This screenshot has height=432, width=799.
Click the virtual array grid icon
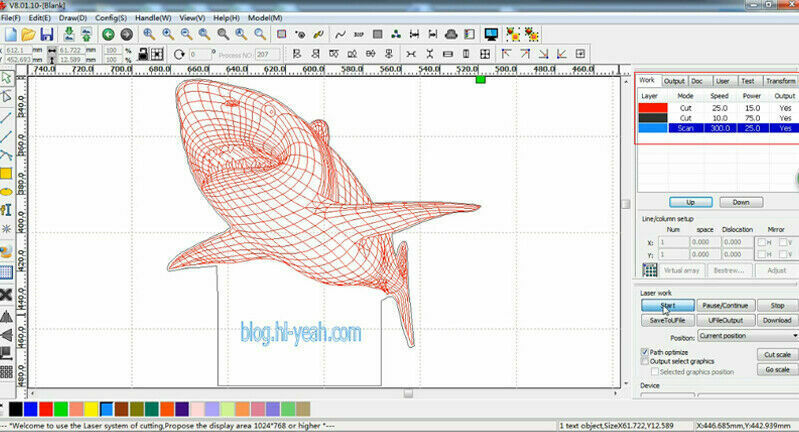click(650, 270)
